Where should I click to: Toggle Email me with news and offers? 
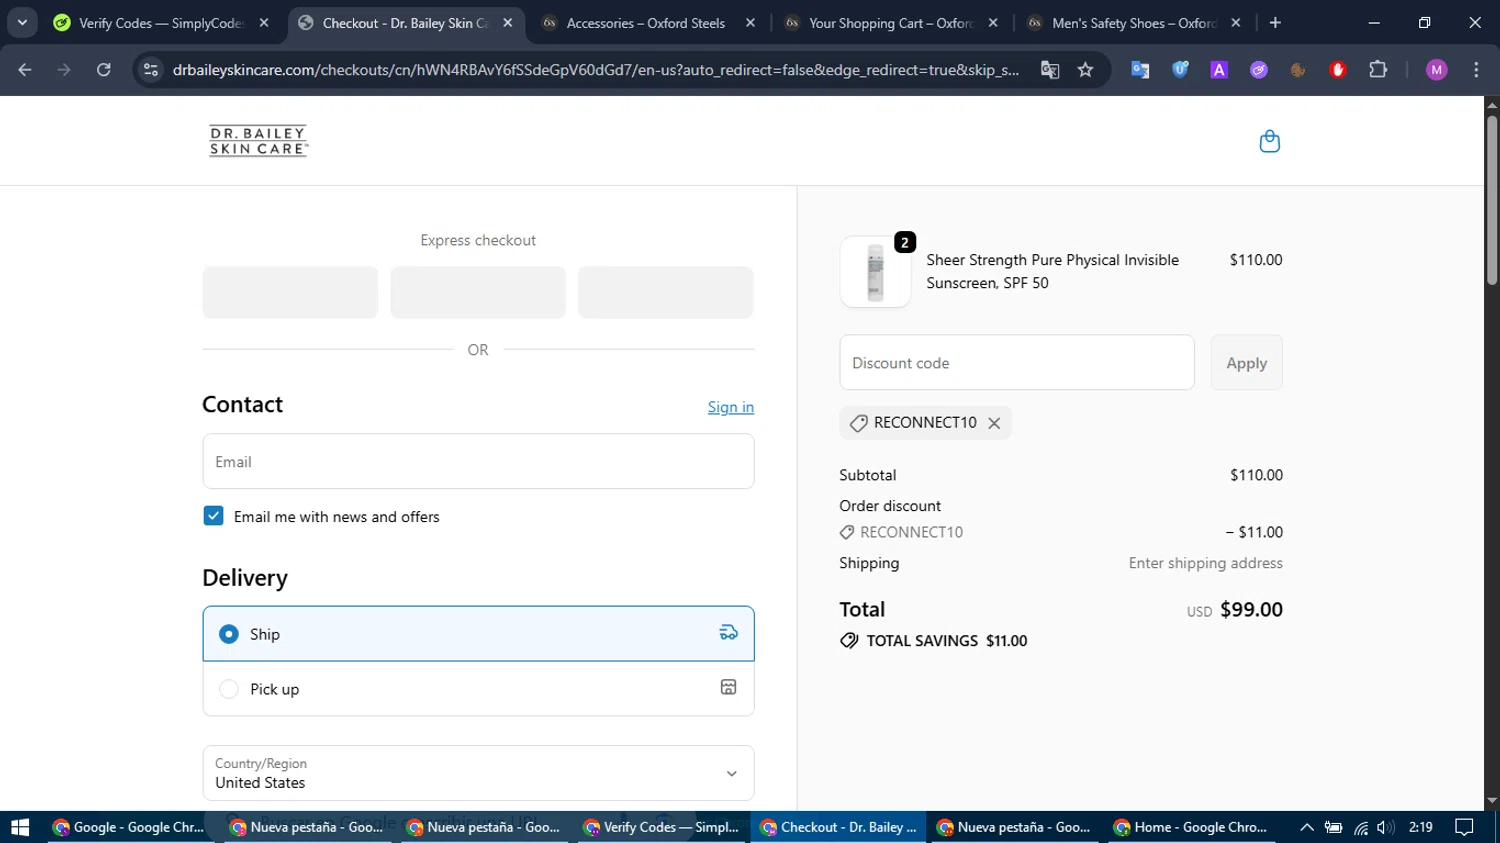pyautogui.click(x=213, y=516)
